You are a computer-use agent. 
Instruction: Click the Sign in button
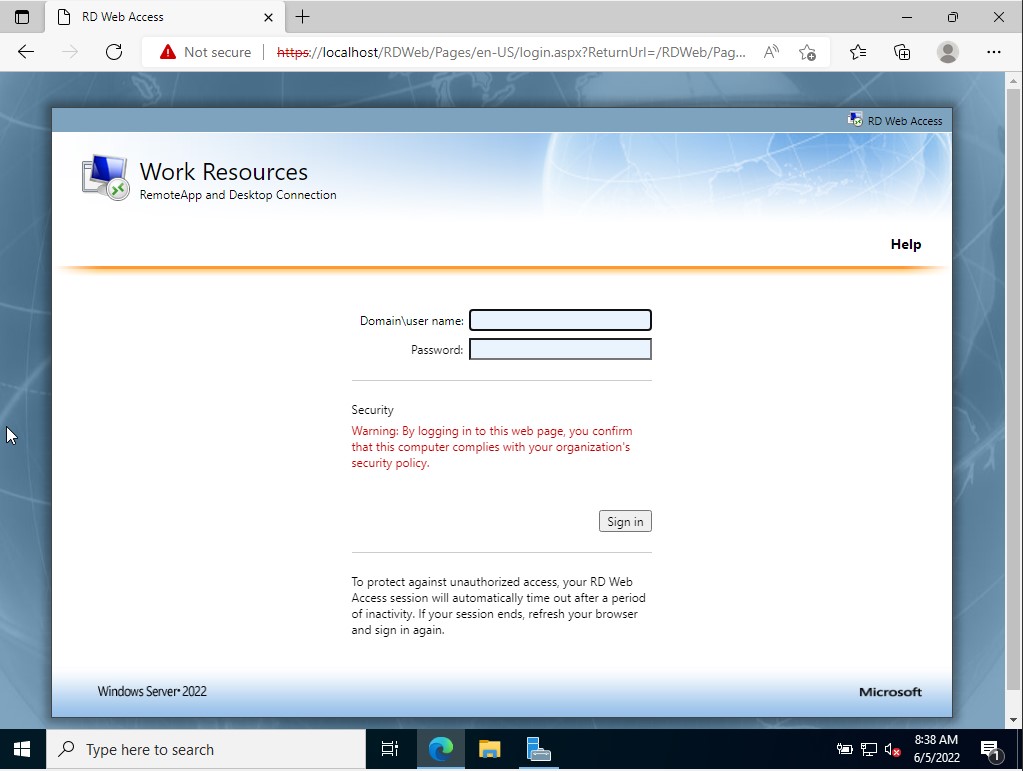point(625,521)
